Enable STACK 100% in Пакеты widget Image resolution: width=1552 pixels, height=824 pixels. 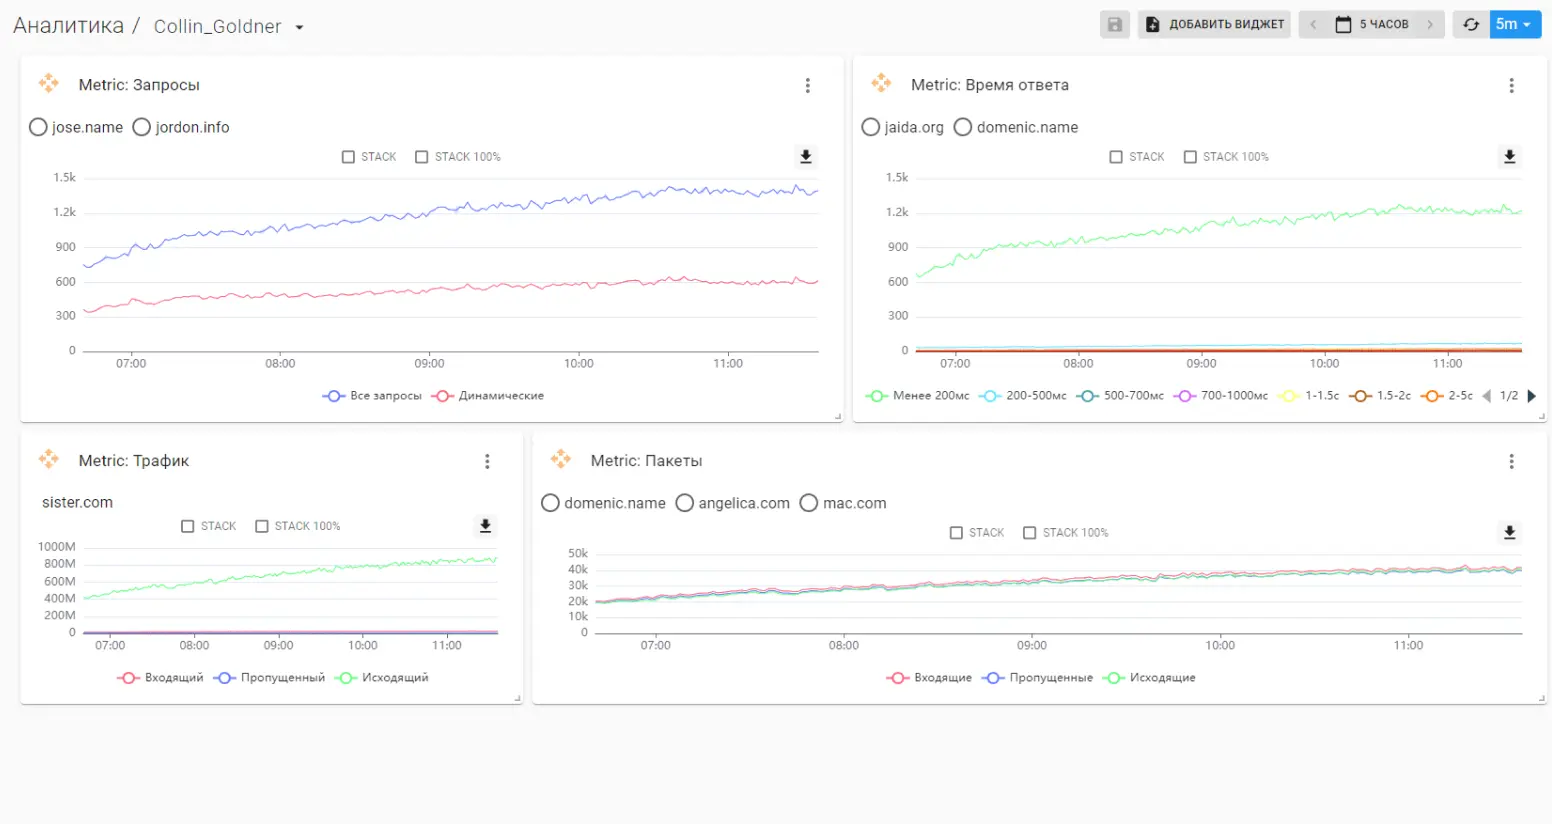coord(1029,533)
